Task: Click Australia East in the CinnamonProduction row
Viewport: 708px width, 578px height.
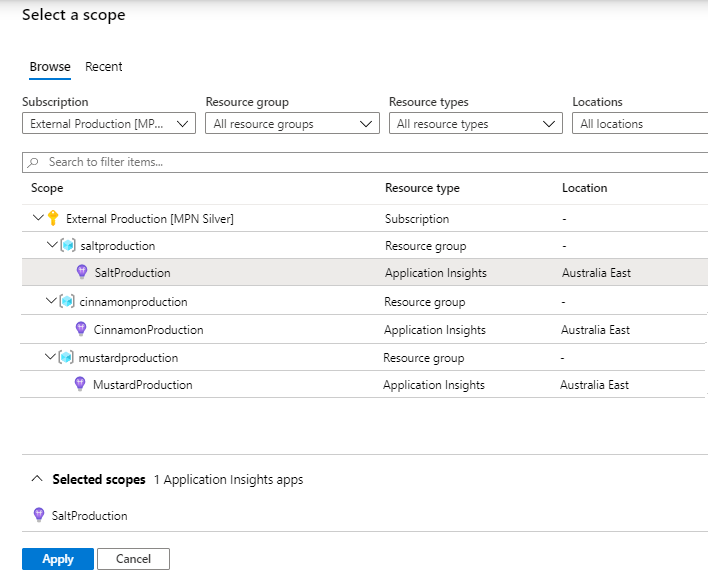Action: click(595, 330)
